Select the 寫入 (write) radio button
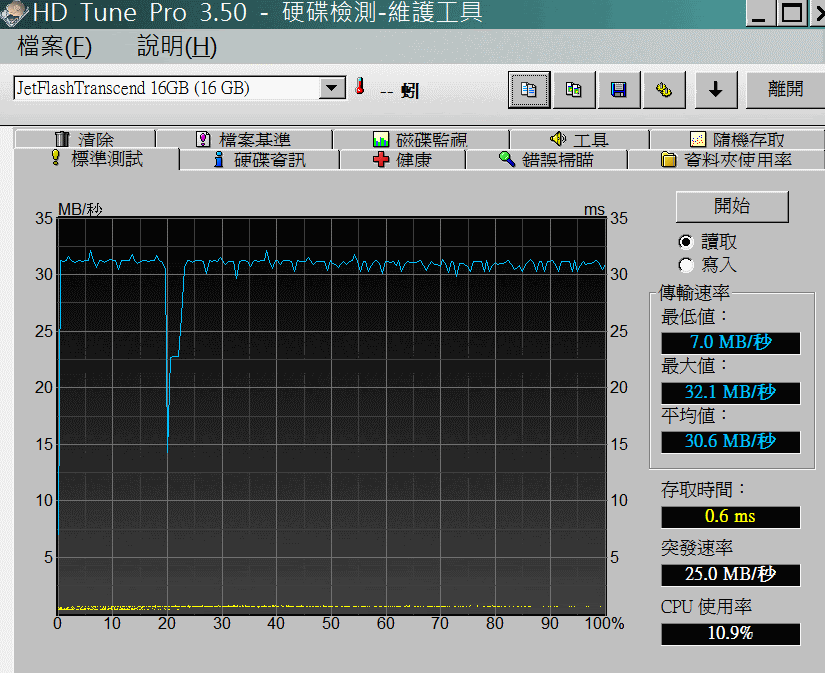Viewport: 825px width, 673px height. pos(686,265)
